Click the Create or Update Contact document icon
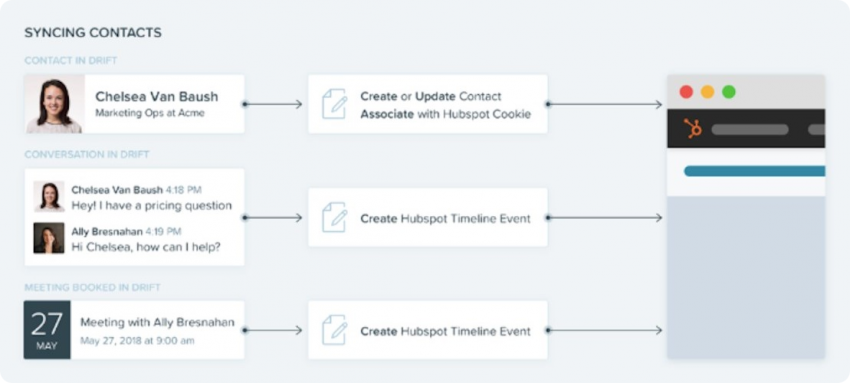Screen dimensions: 850x383 click(x=334, y=104)
